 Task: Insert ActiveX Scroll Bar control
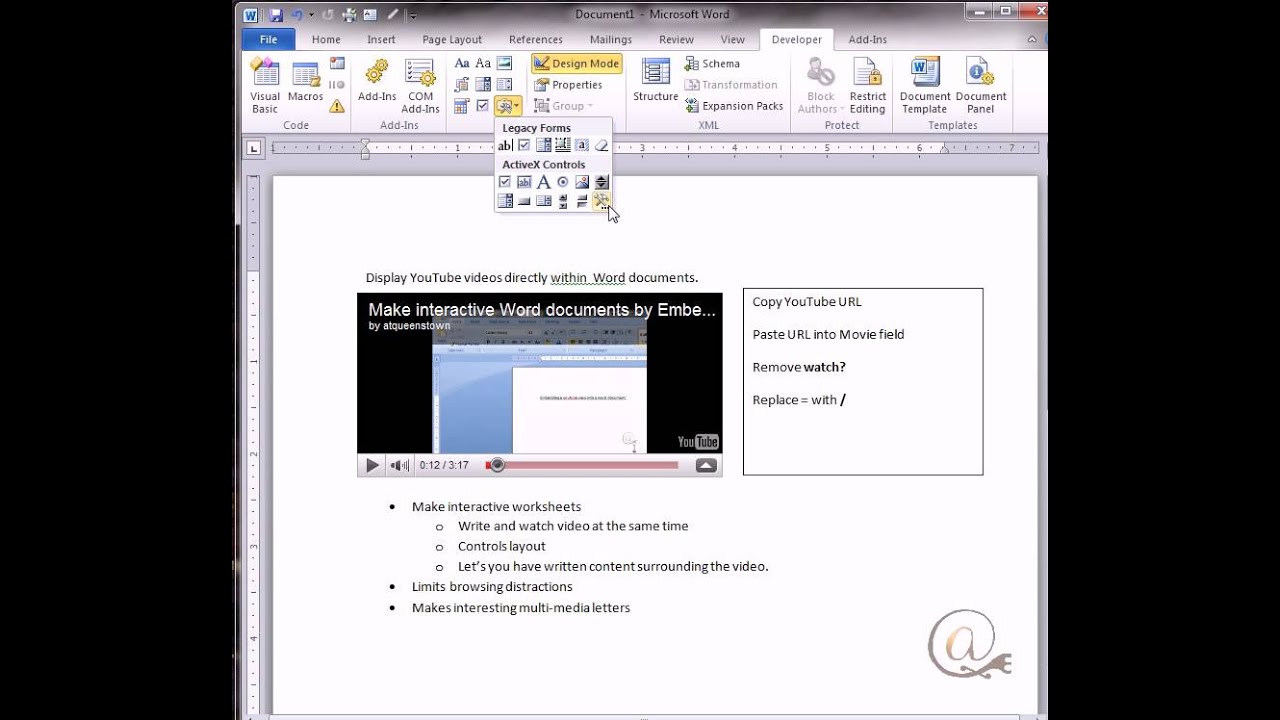[563, 200]
